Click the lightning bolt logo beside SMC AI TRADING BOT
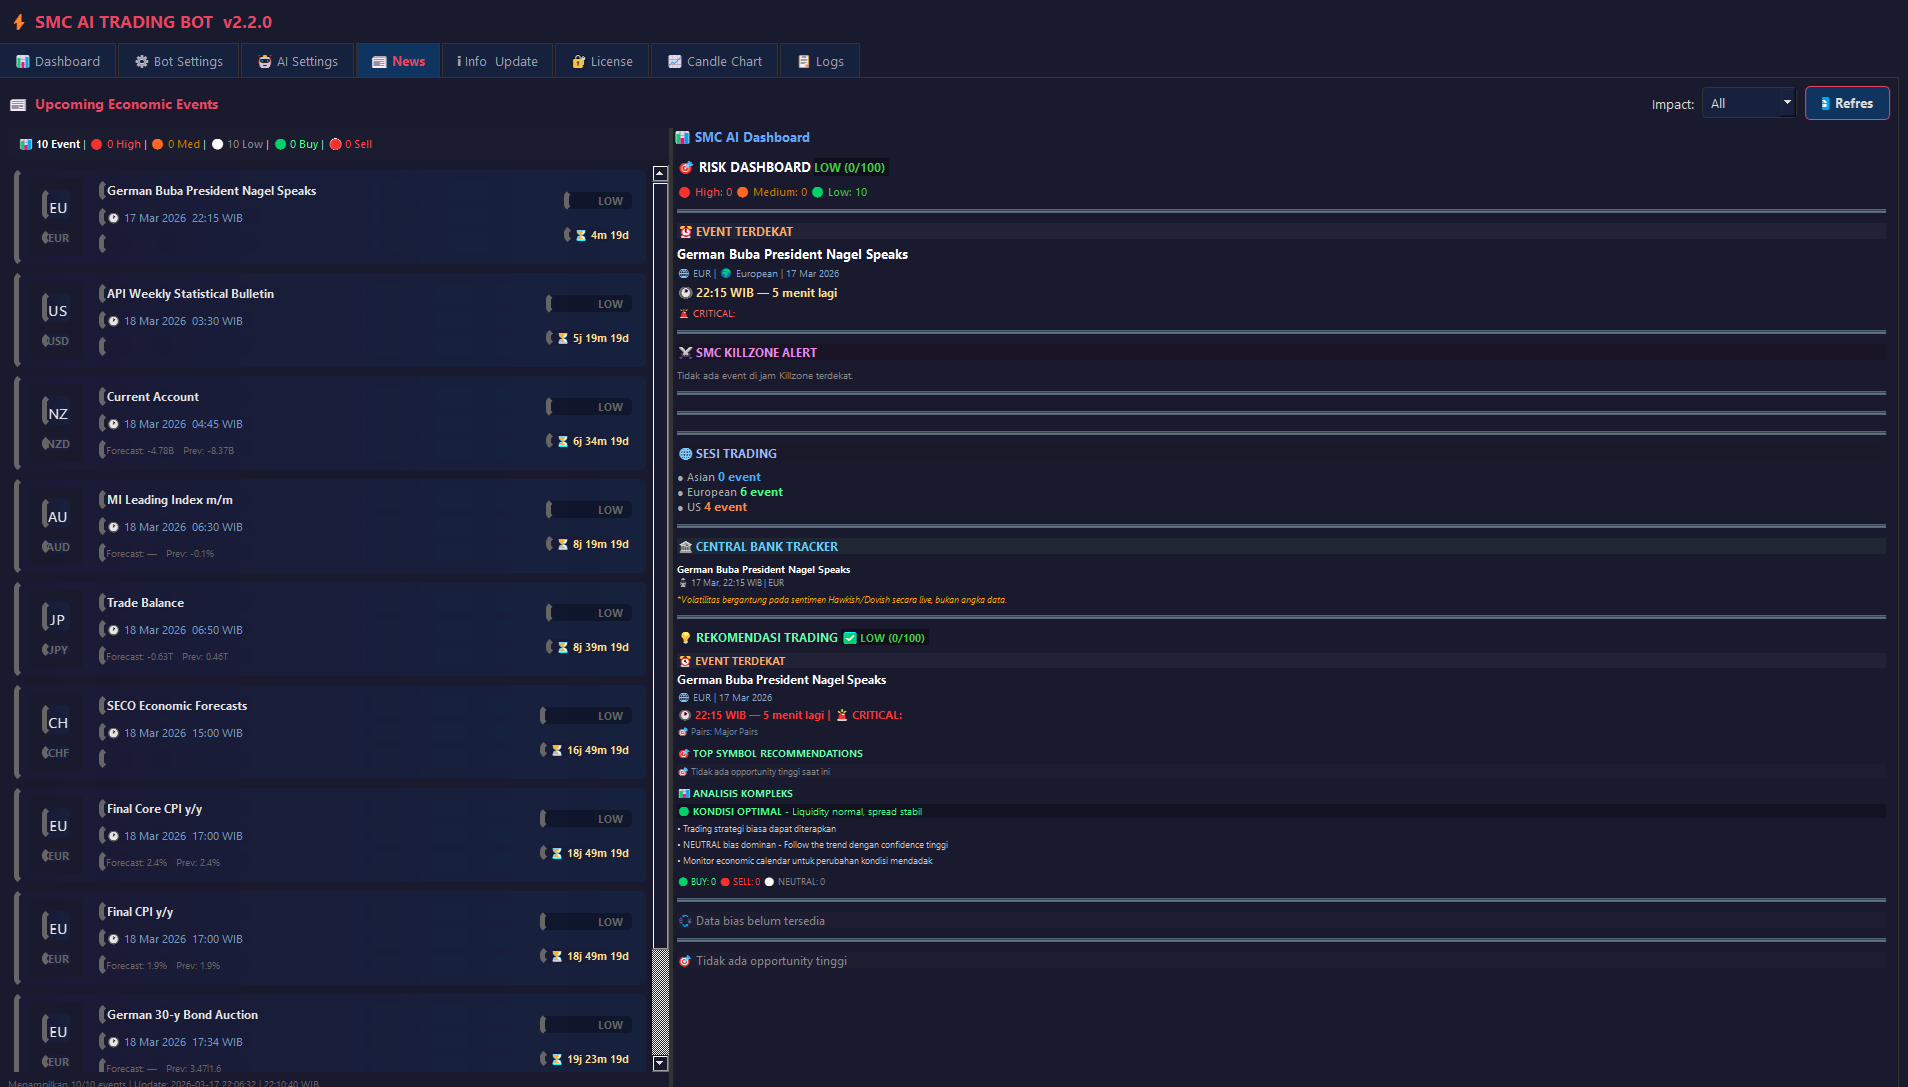The width and height of the screenshot is (1908, 1087). [19, 21]
